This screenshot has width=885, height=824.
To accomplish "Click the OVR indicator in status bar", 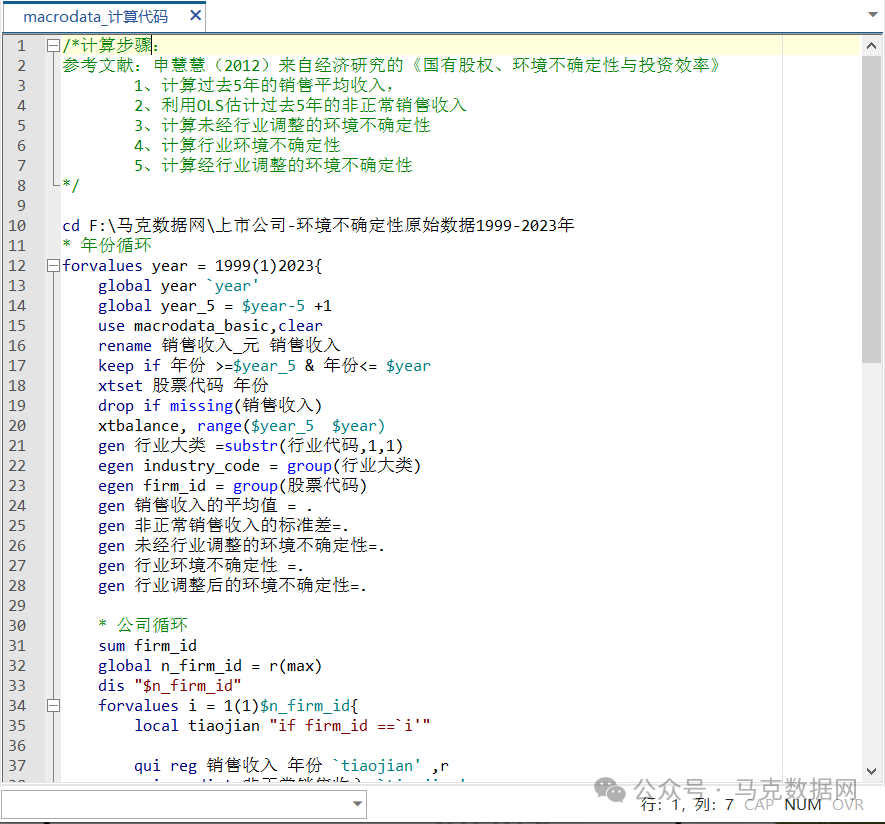I will click(848, 804).
